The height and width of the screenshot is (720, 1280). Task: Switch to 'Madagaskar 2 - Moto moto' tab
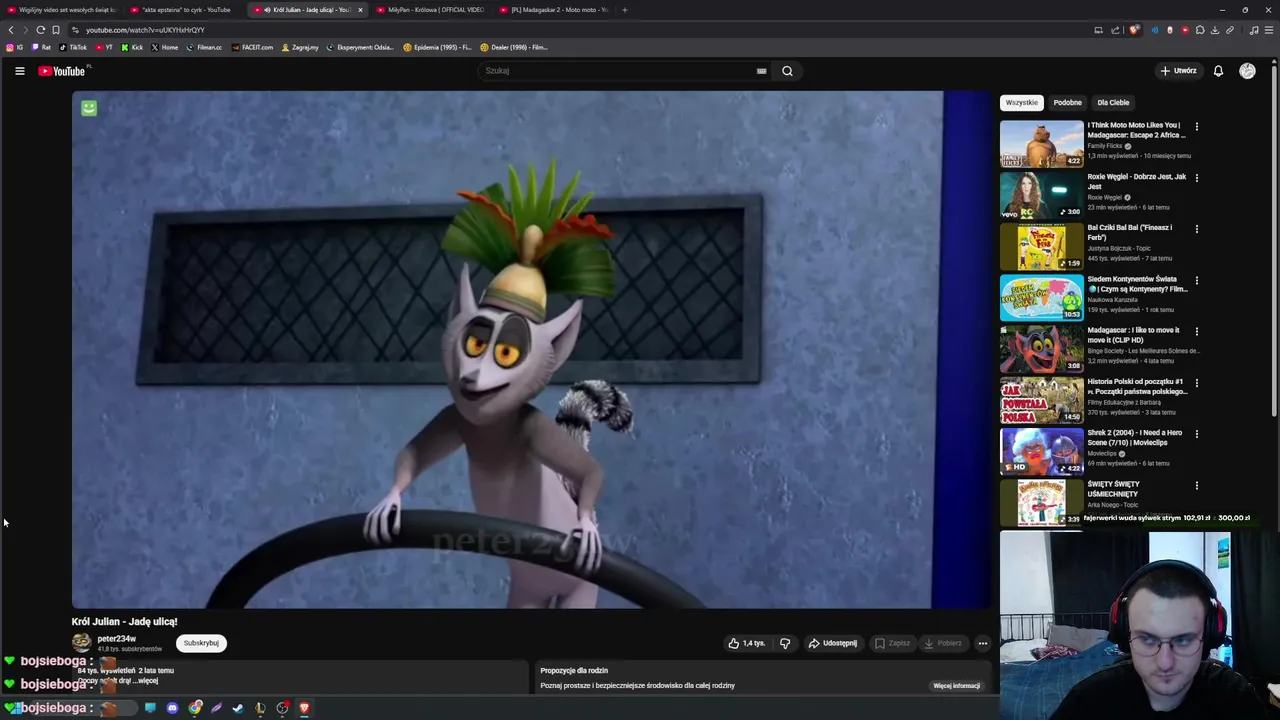[553, 10]
